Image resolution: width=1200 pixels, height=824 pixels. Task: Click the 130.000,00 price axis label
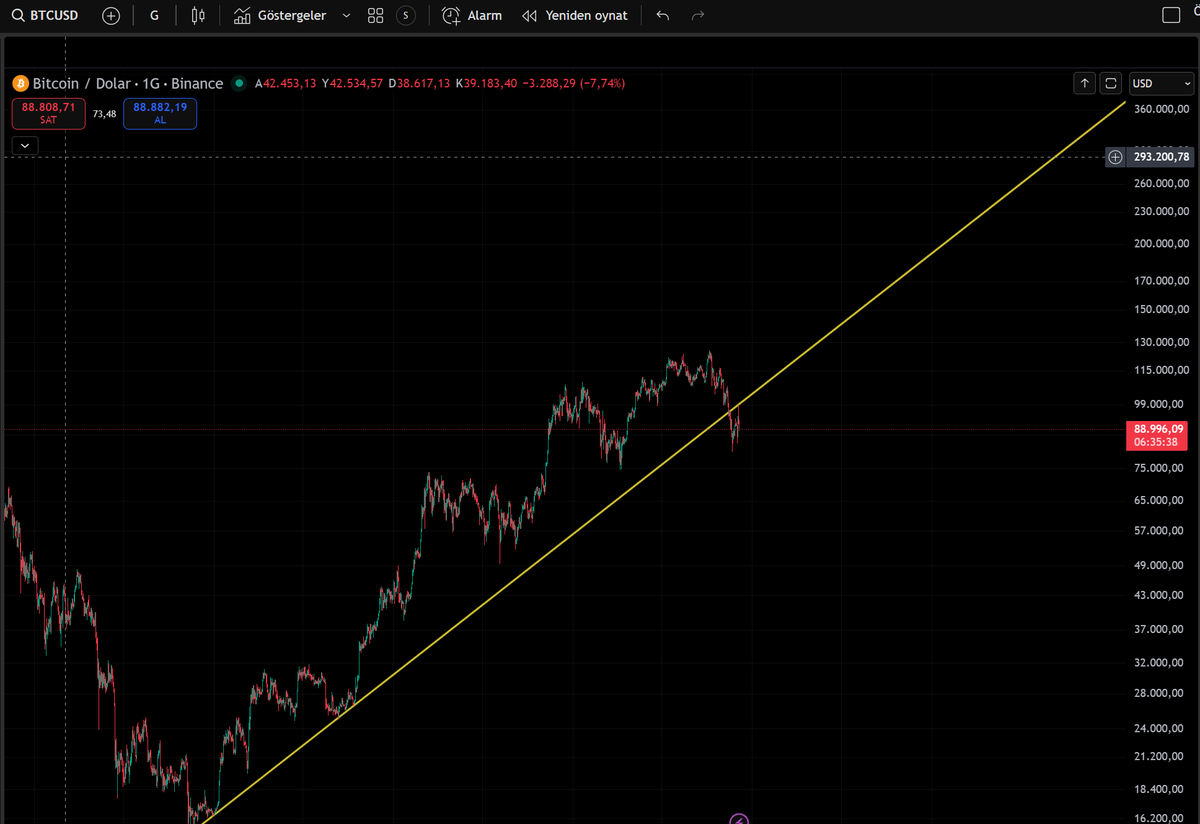point(1162,342)
